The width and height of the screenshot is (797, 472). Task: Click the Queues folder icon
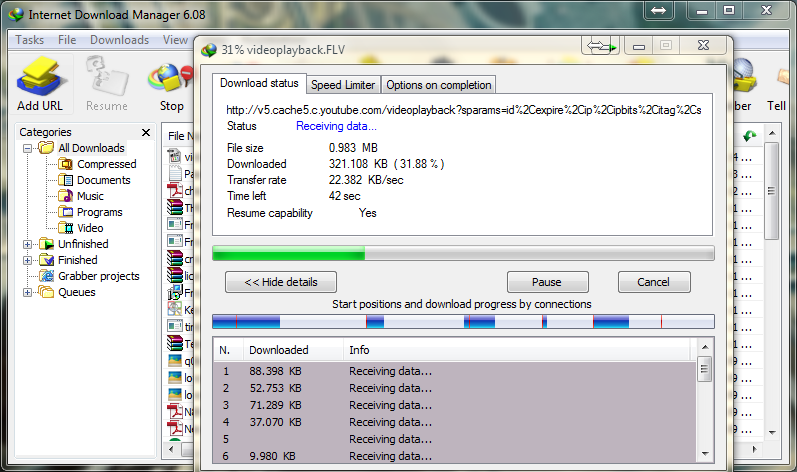click(47, 292)
